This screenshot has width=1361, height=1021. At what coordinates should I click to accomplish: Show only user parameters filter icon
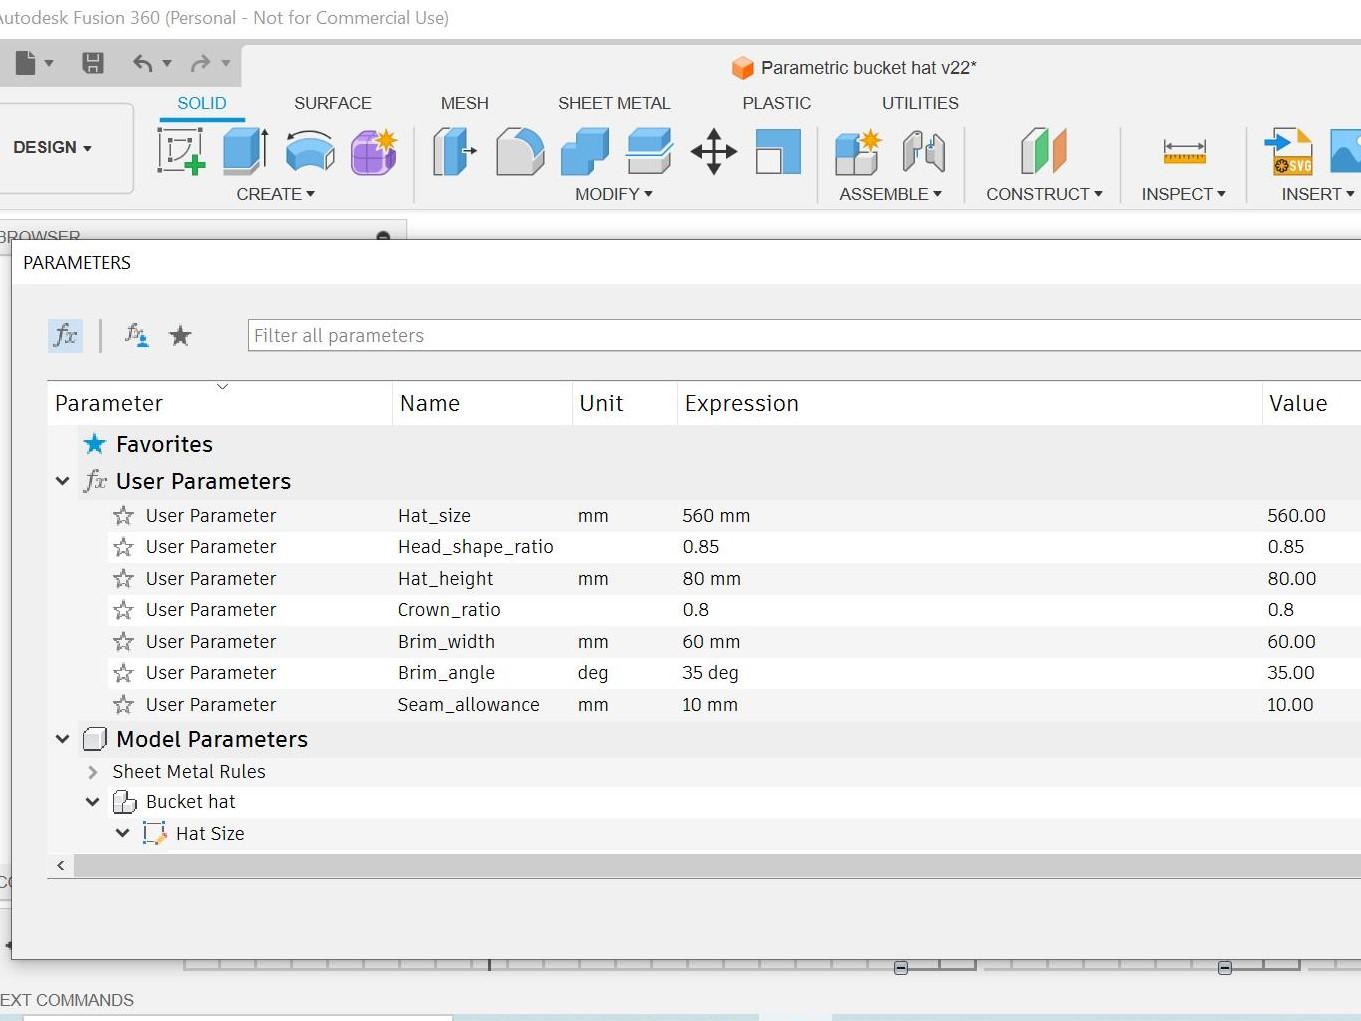(x=136, y=335)
